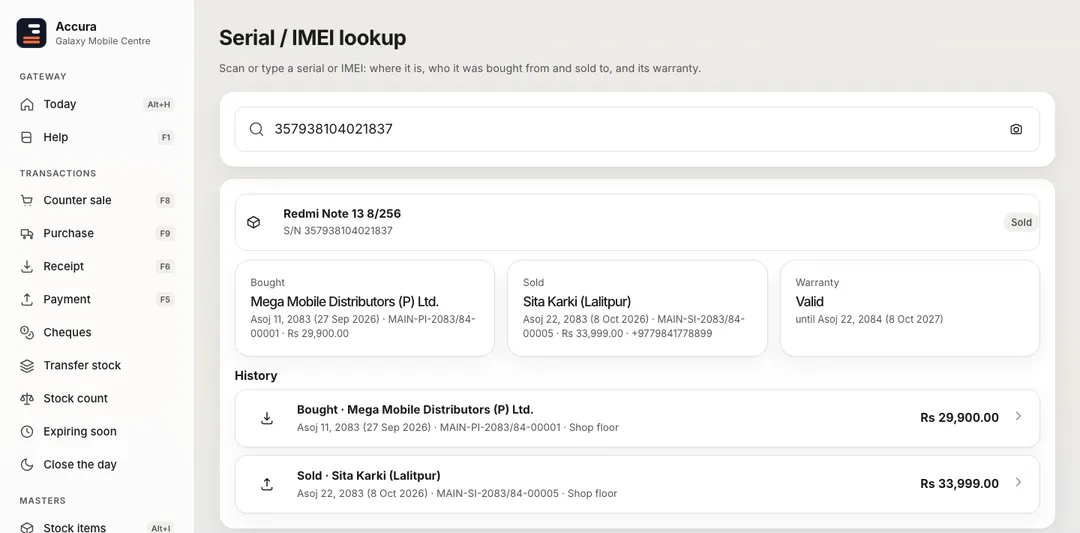
Task: Select Payment in Transactions
Action: (97, 300)
